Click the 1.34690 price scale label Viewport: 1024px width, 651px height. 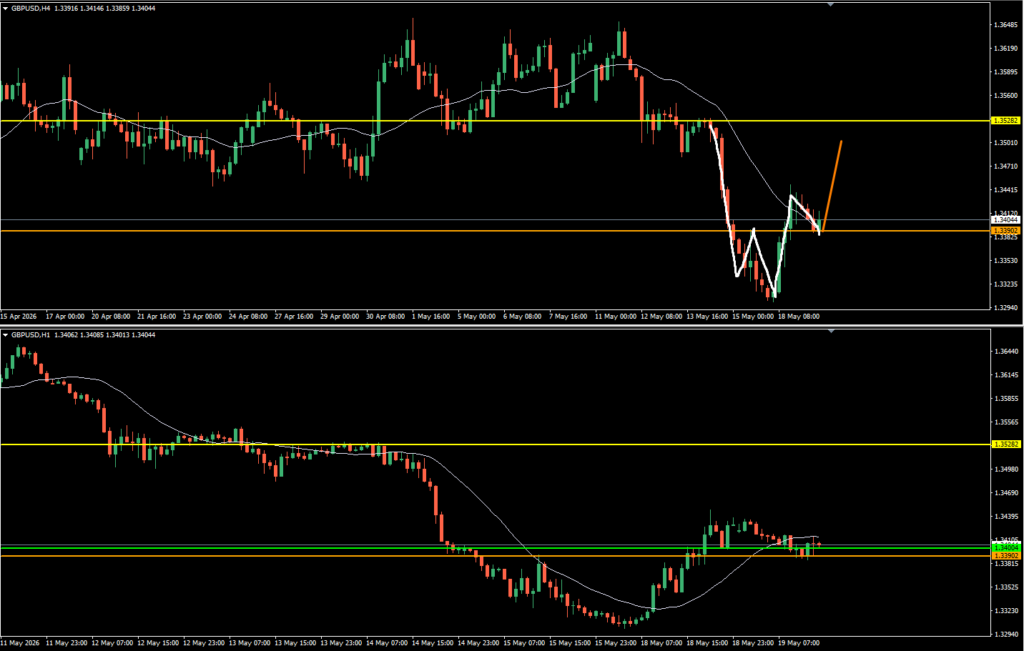point(1004,493)
